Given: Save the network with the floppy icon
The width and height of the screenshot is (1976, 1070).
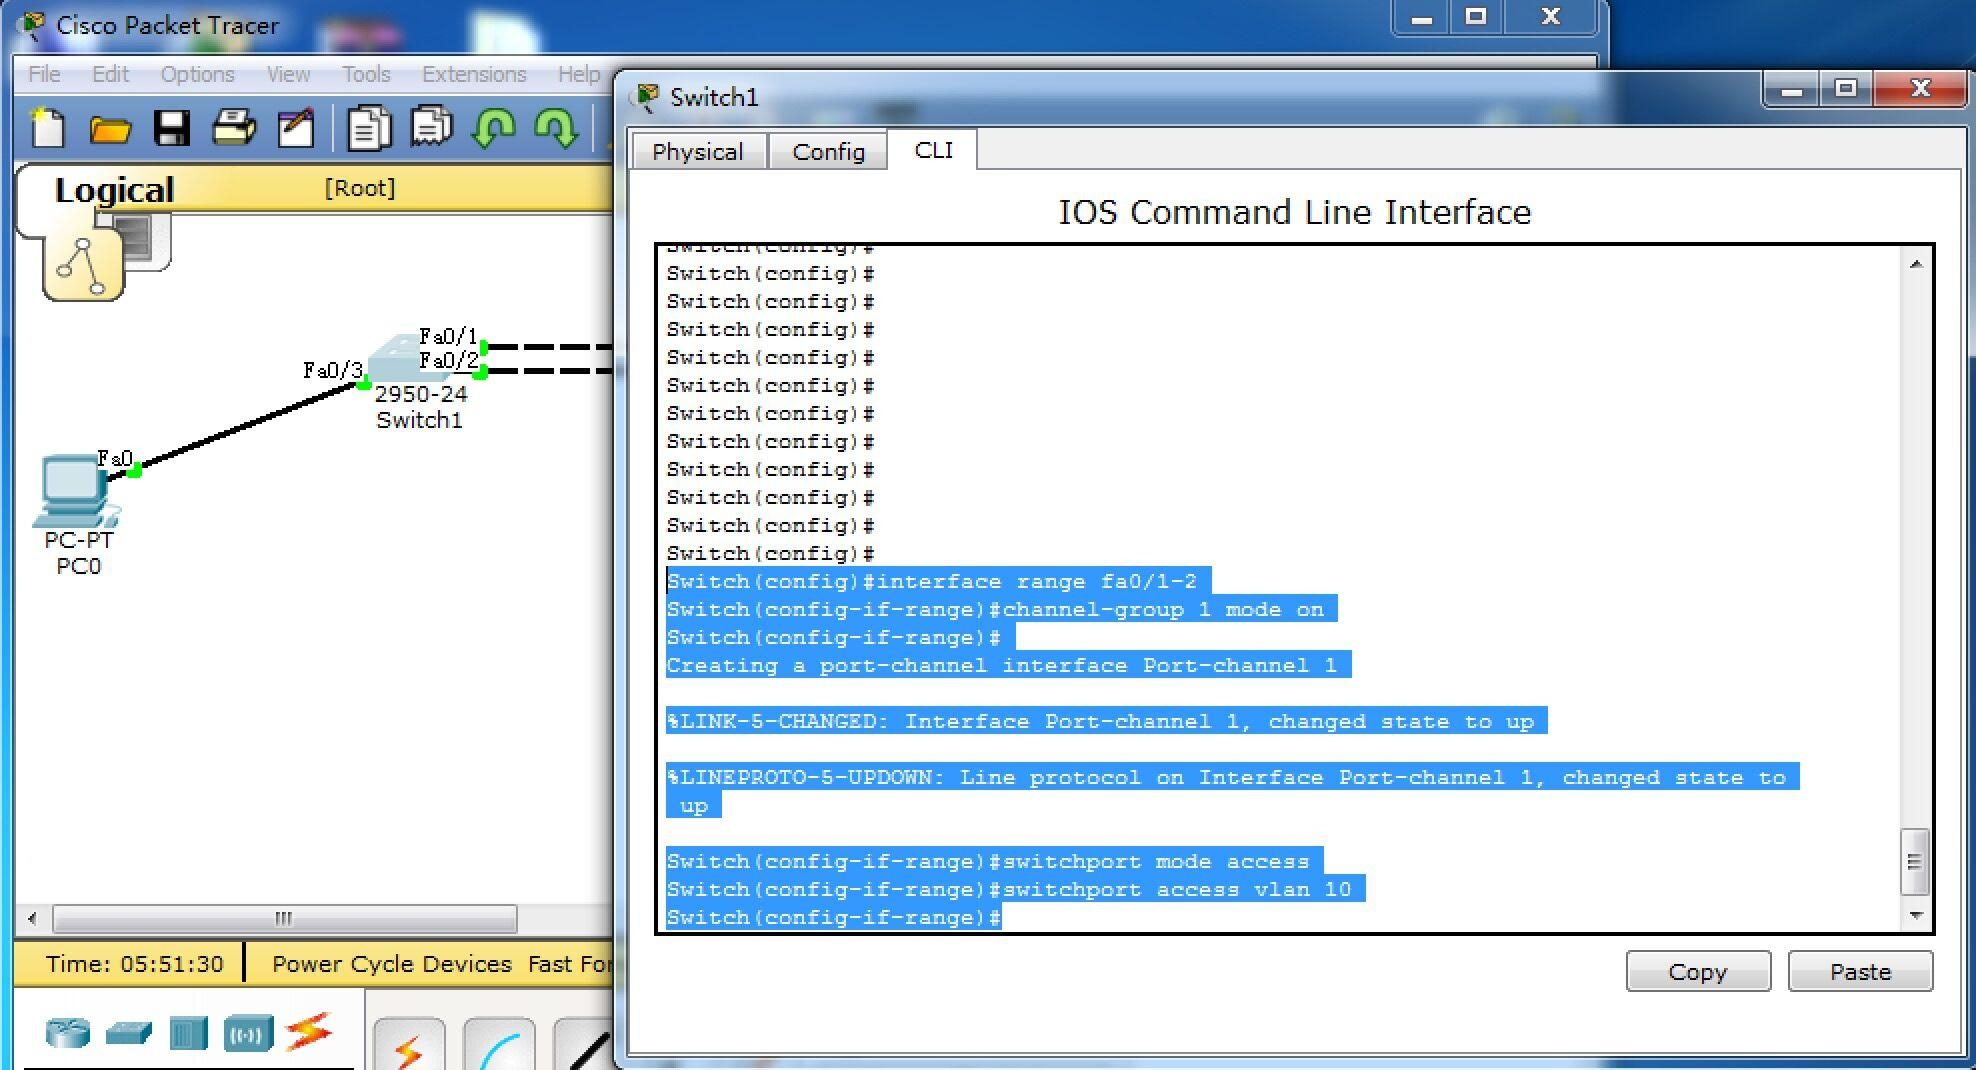Looking at the screenshot, I should pyautogui.click(x=172, y=129).
